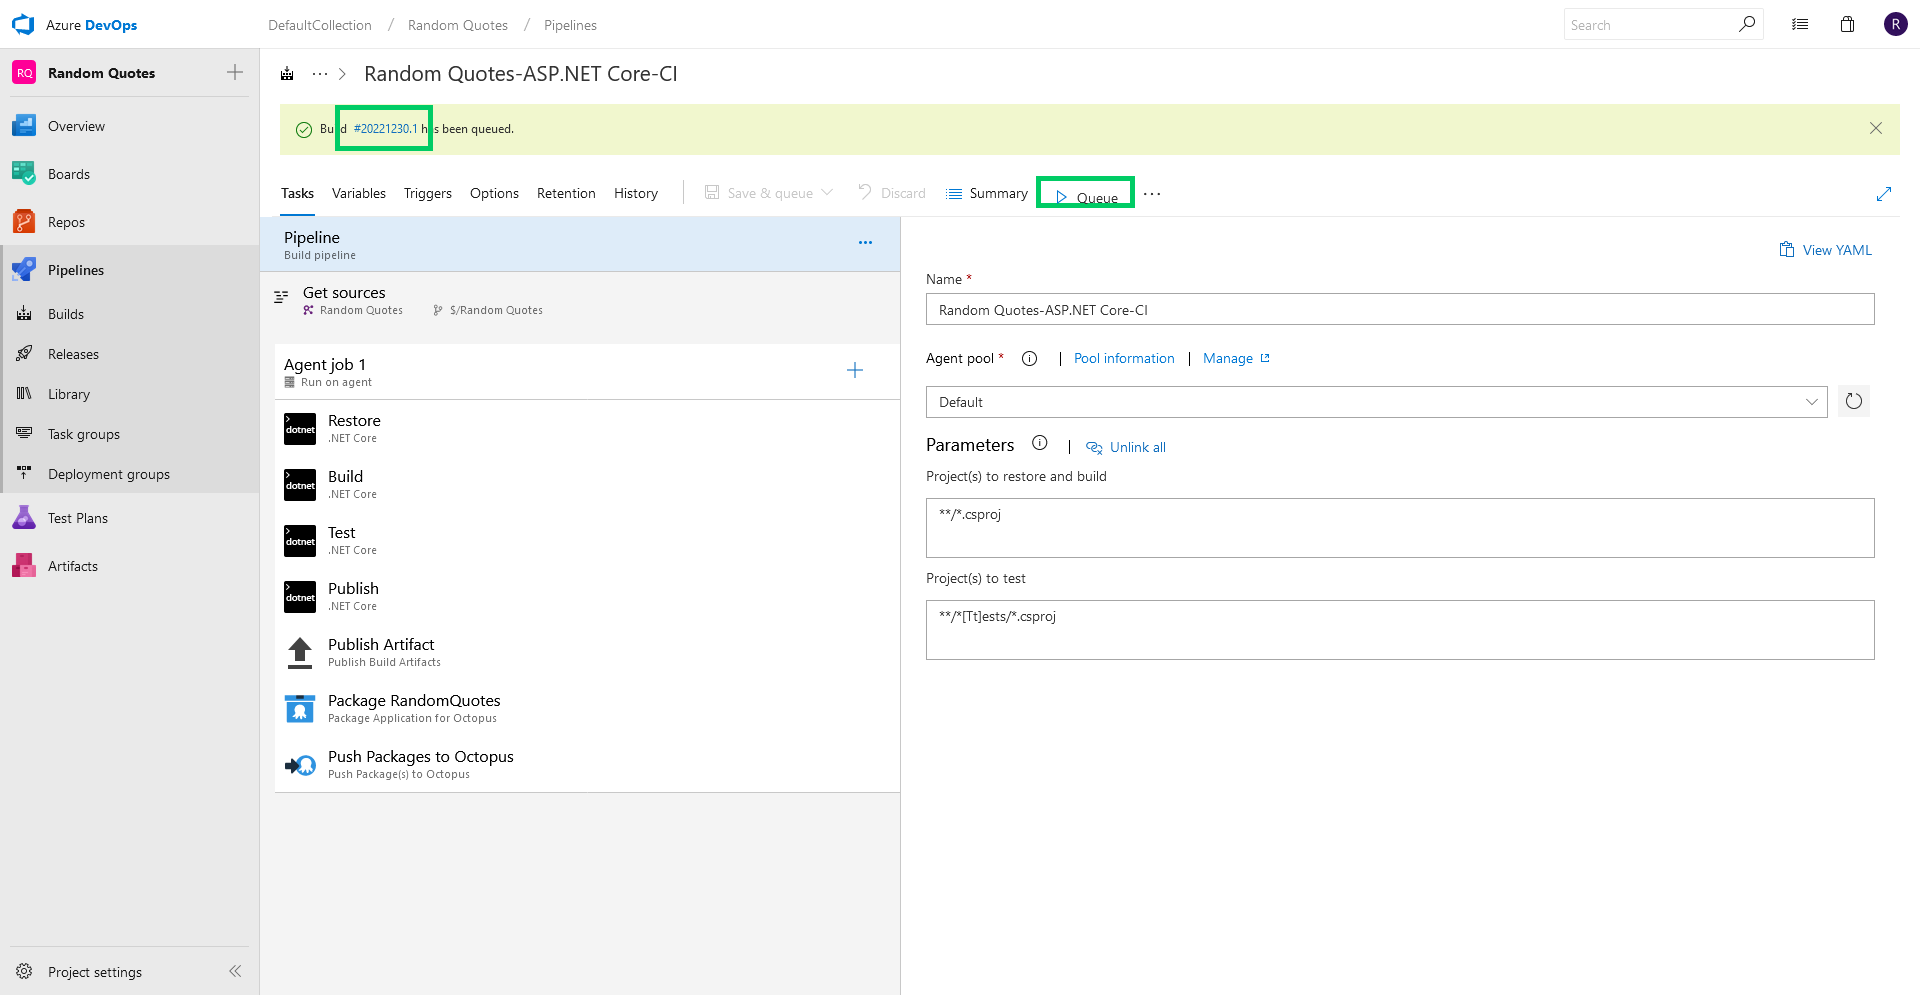Go to Builds under Pipelines

130,314
